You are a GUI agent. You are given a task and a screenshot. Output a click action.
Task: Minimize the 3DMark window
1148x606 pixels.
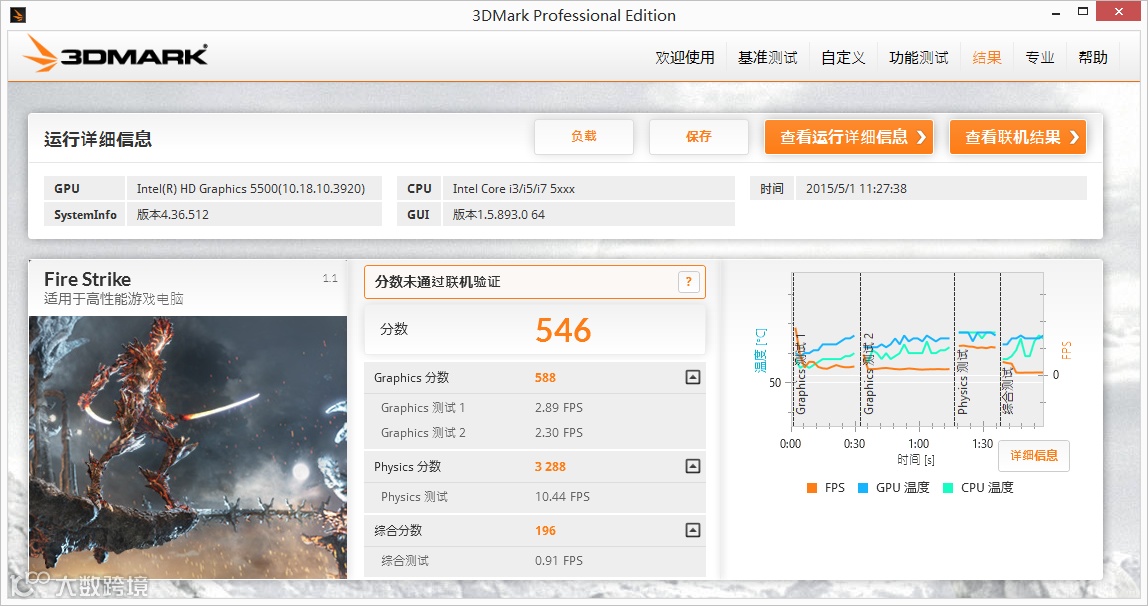coord(1056,13)
